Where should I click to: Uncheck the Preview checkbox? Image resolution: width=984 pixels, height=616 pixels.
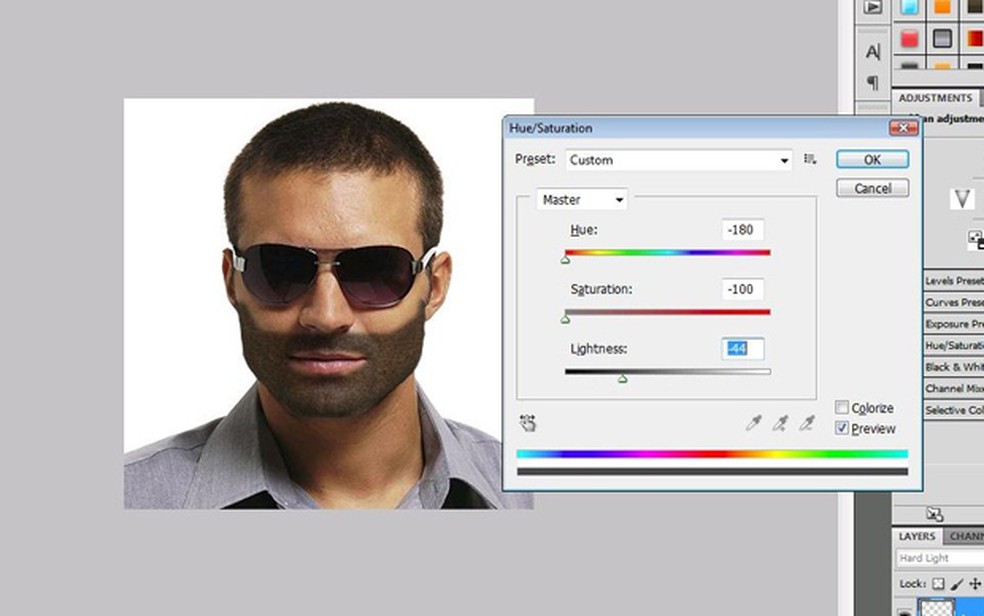[842, 428]
